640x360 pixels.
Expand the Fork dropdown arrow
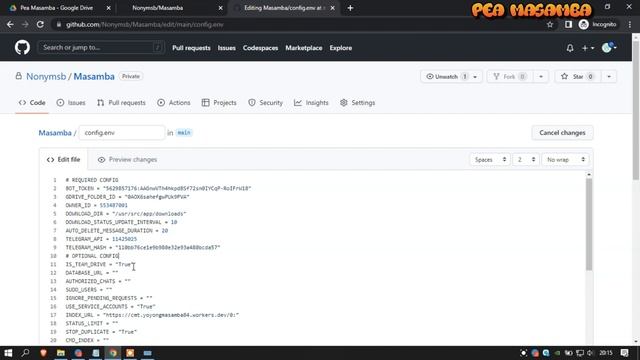pyautogui.click(x=541, y=76)
